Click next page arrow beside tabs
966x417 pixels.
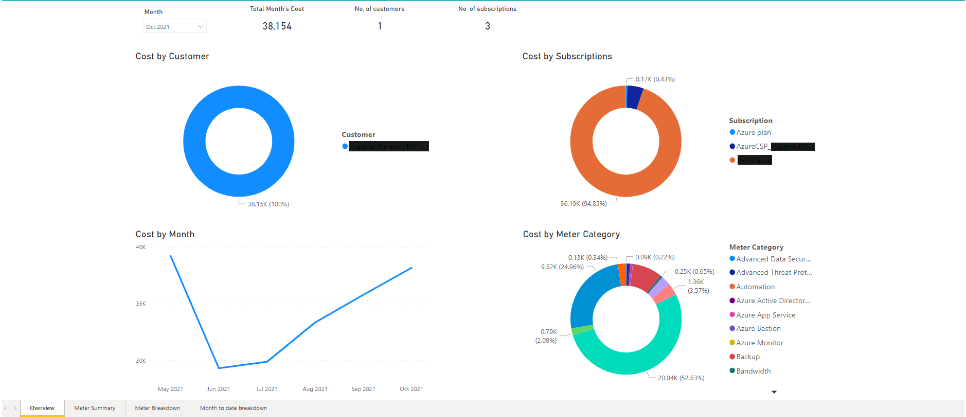coord(15,408)
